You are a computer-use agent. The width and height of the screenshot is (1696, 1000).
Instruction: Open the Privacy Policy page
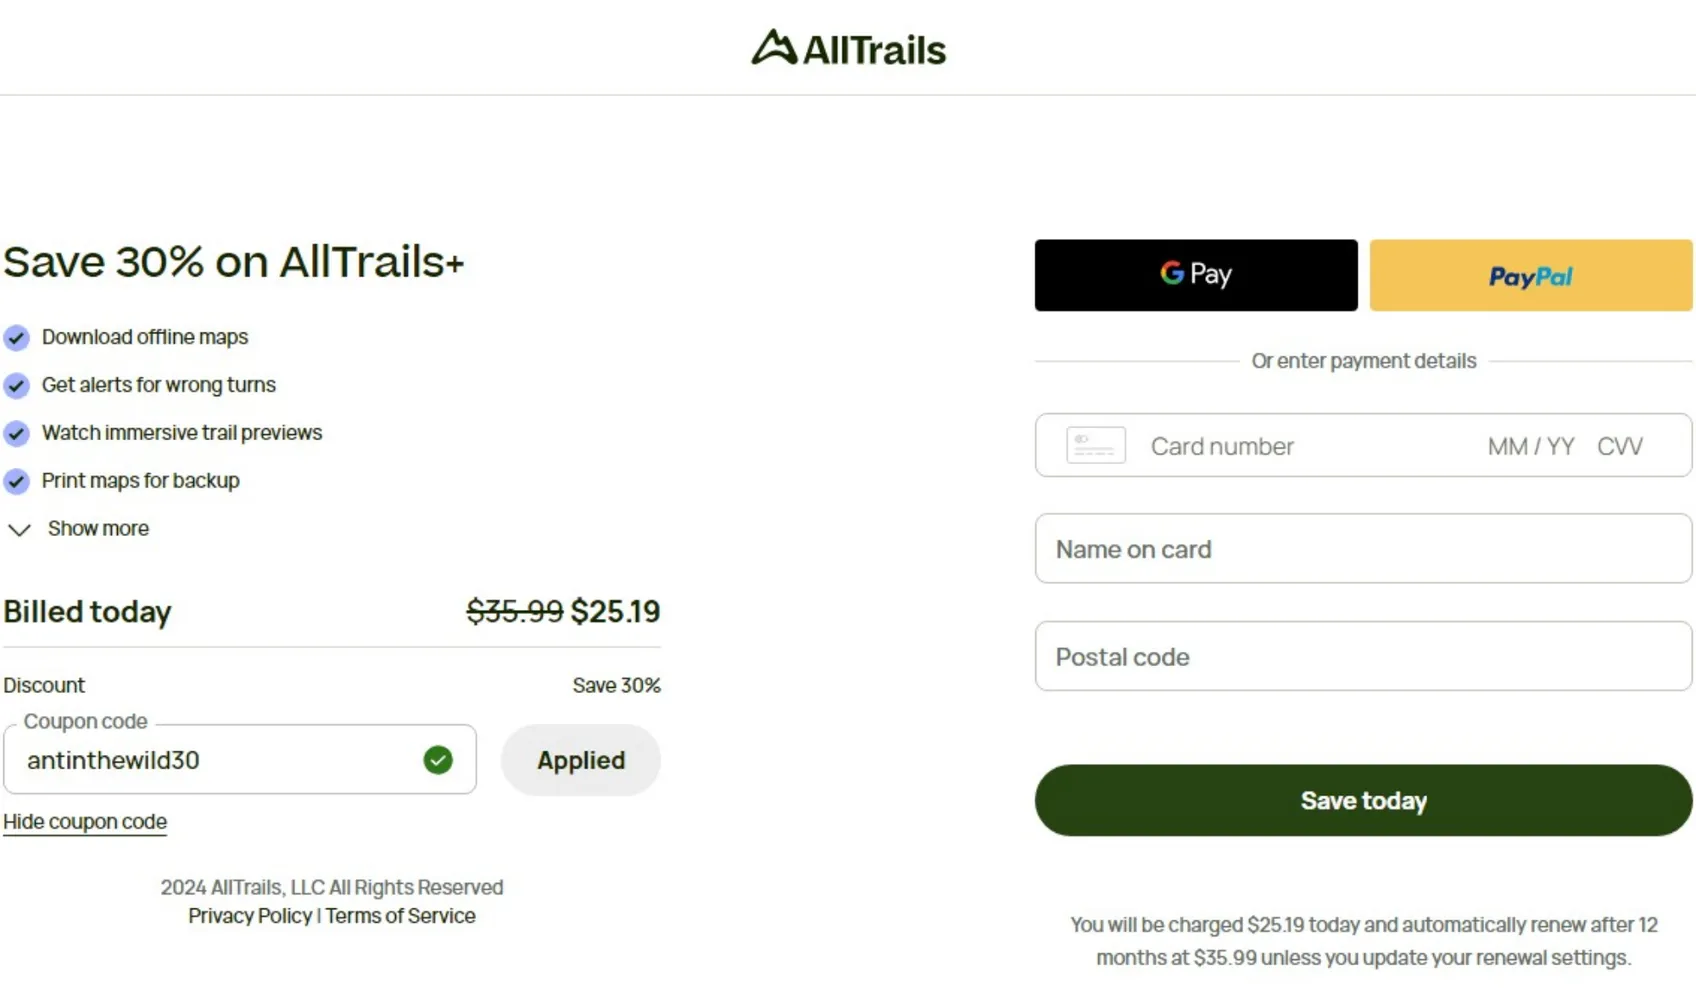pos(249,915)
